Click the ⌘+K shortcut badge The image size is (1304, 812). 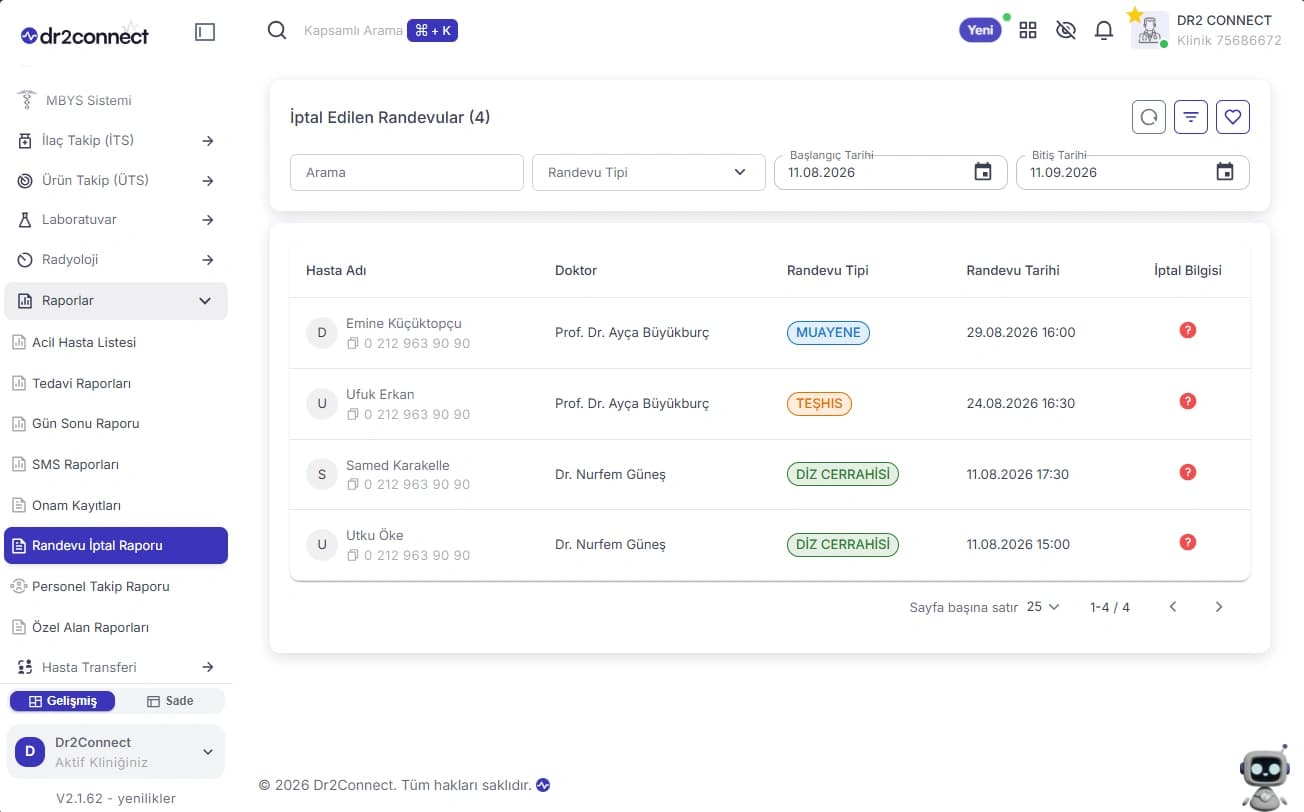(x=432, y=31)
